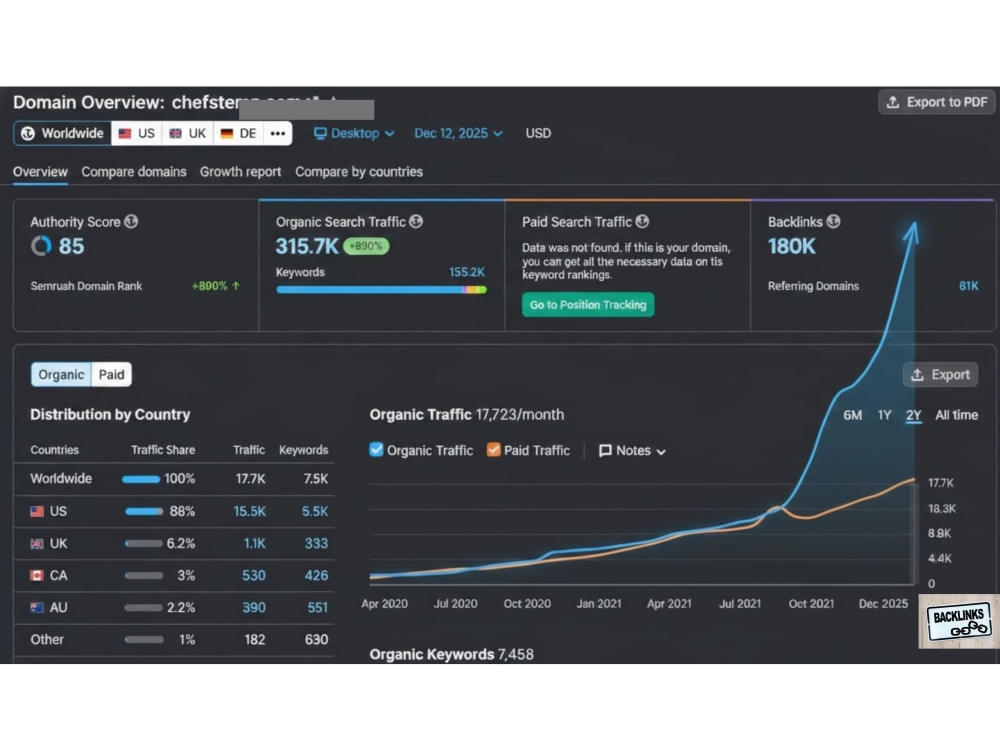Click Go to Position Tracking button
The height and width of the screenshot is (750, 1000).
[588, 305]
